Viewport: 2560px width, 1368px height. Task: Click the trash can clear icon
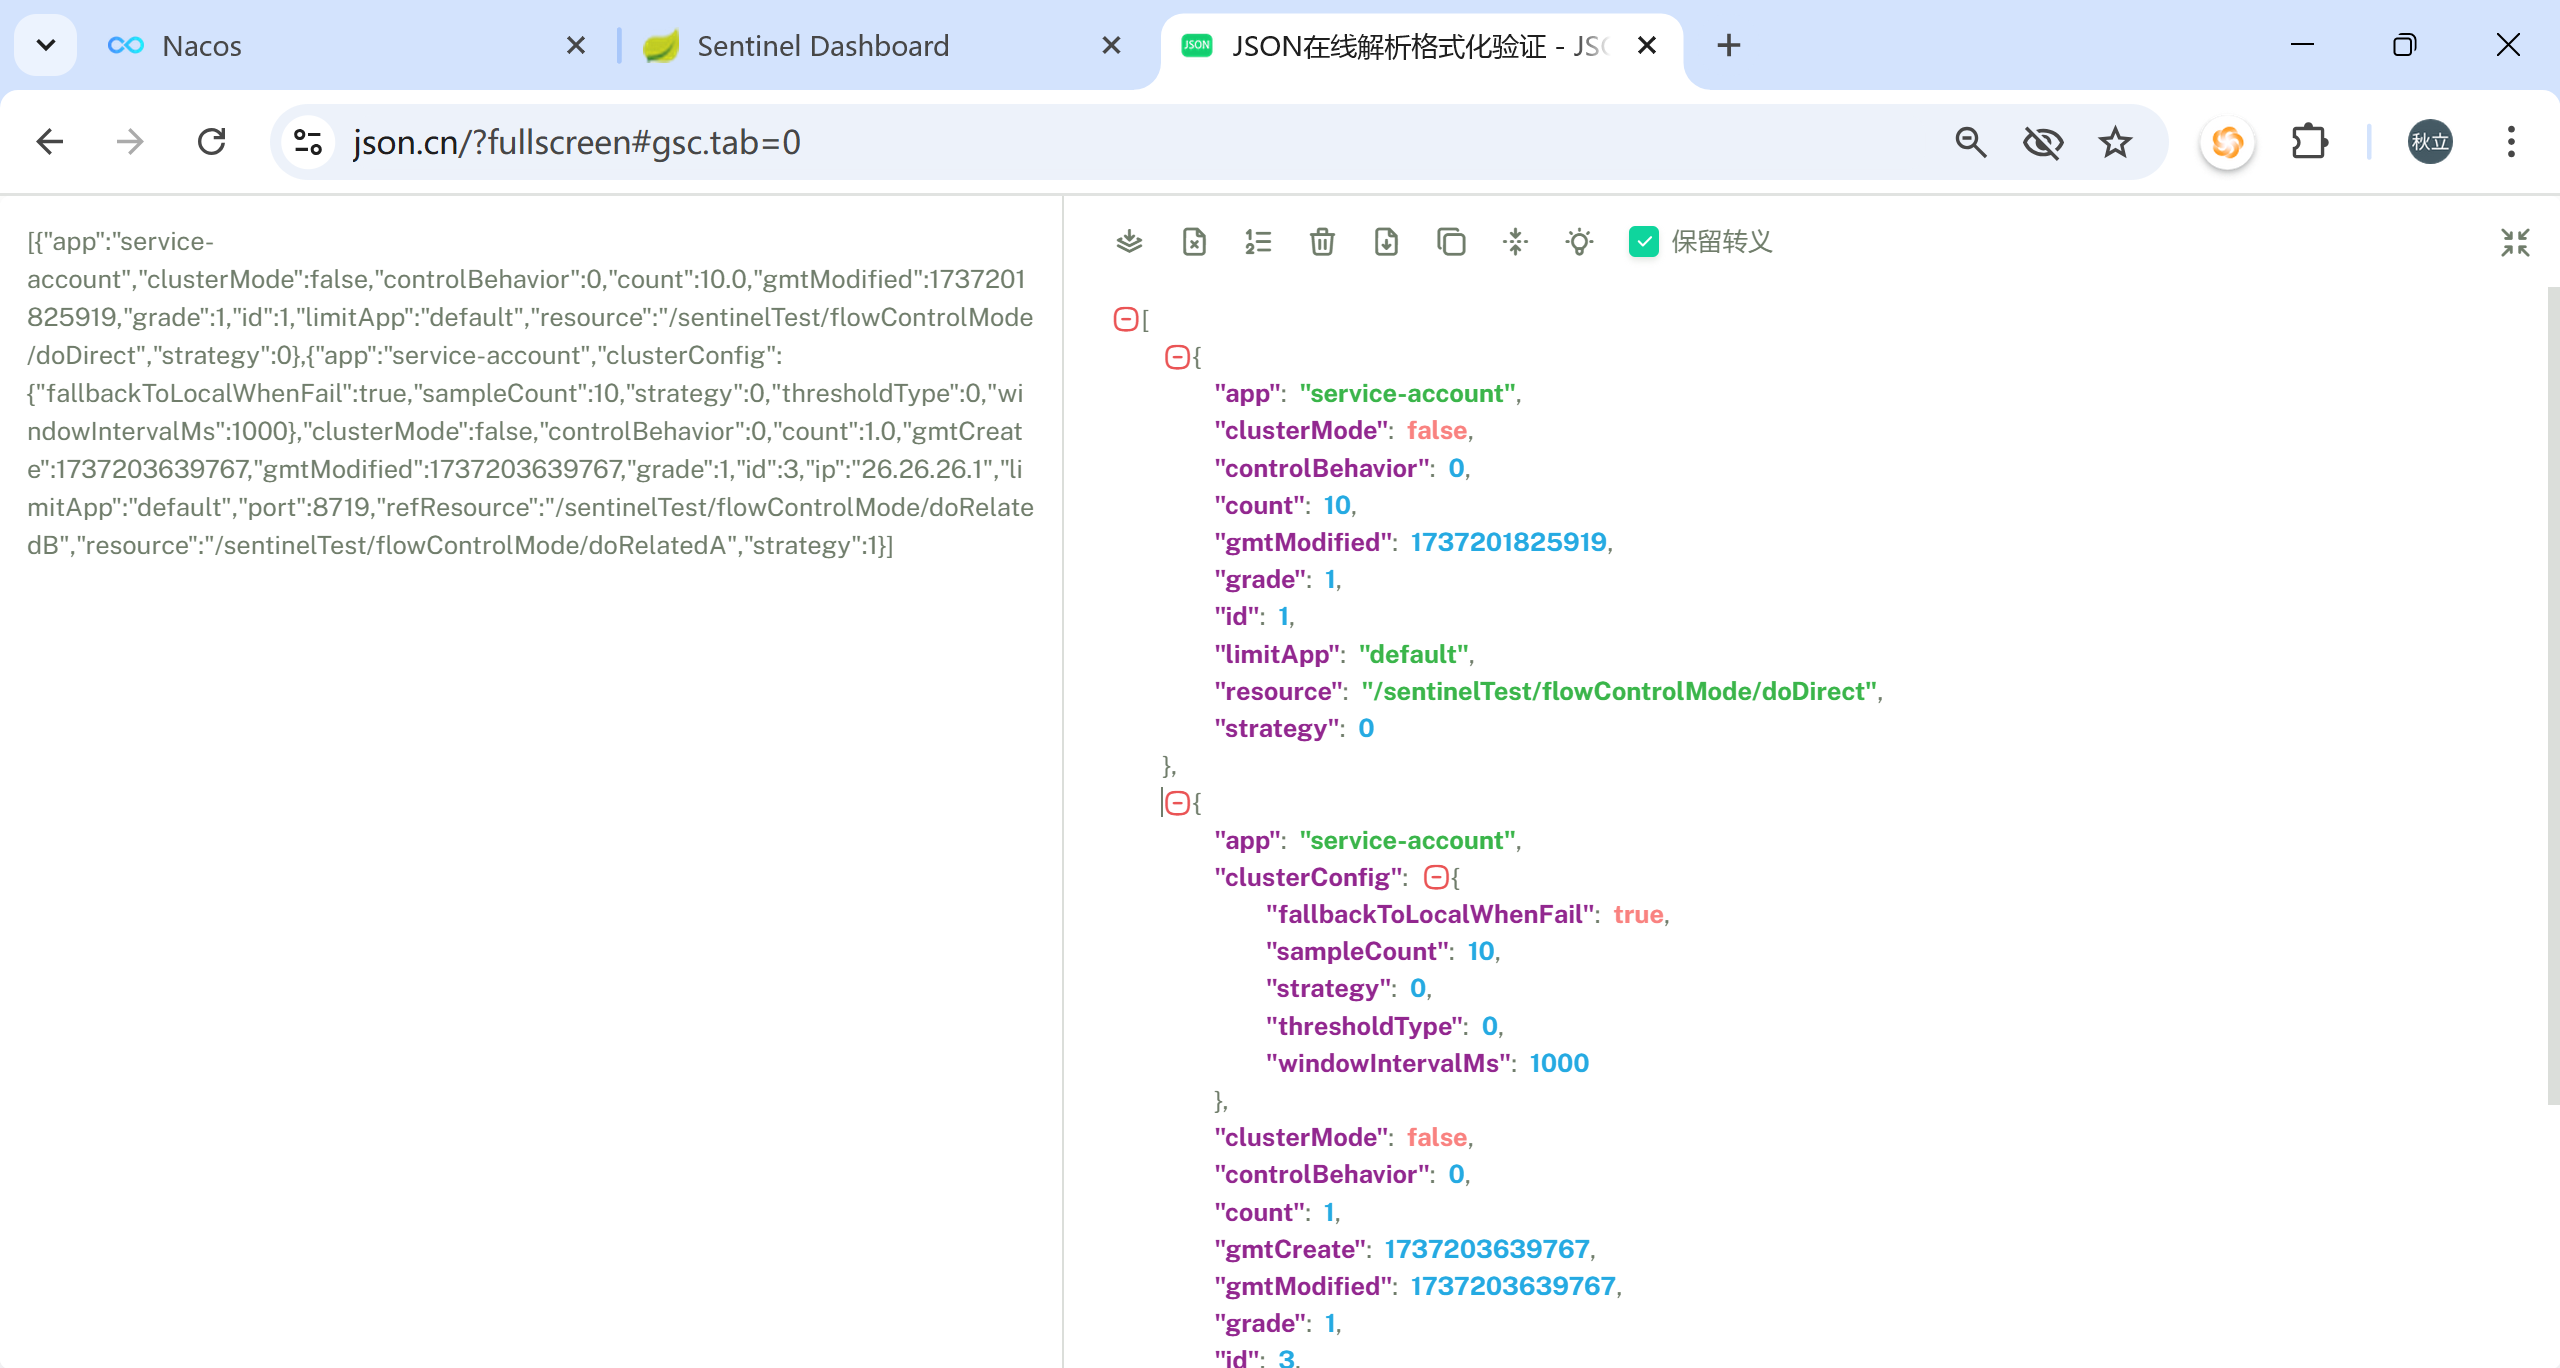click(x=1322, y=242)
